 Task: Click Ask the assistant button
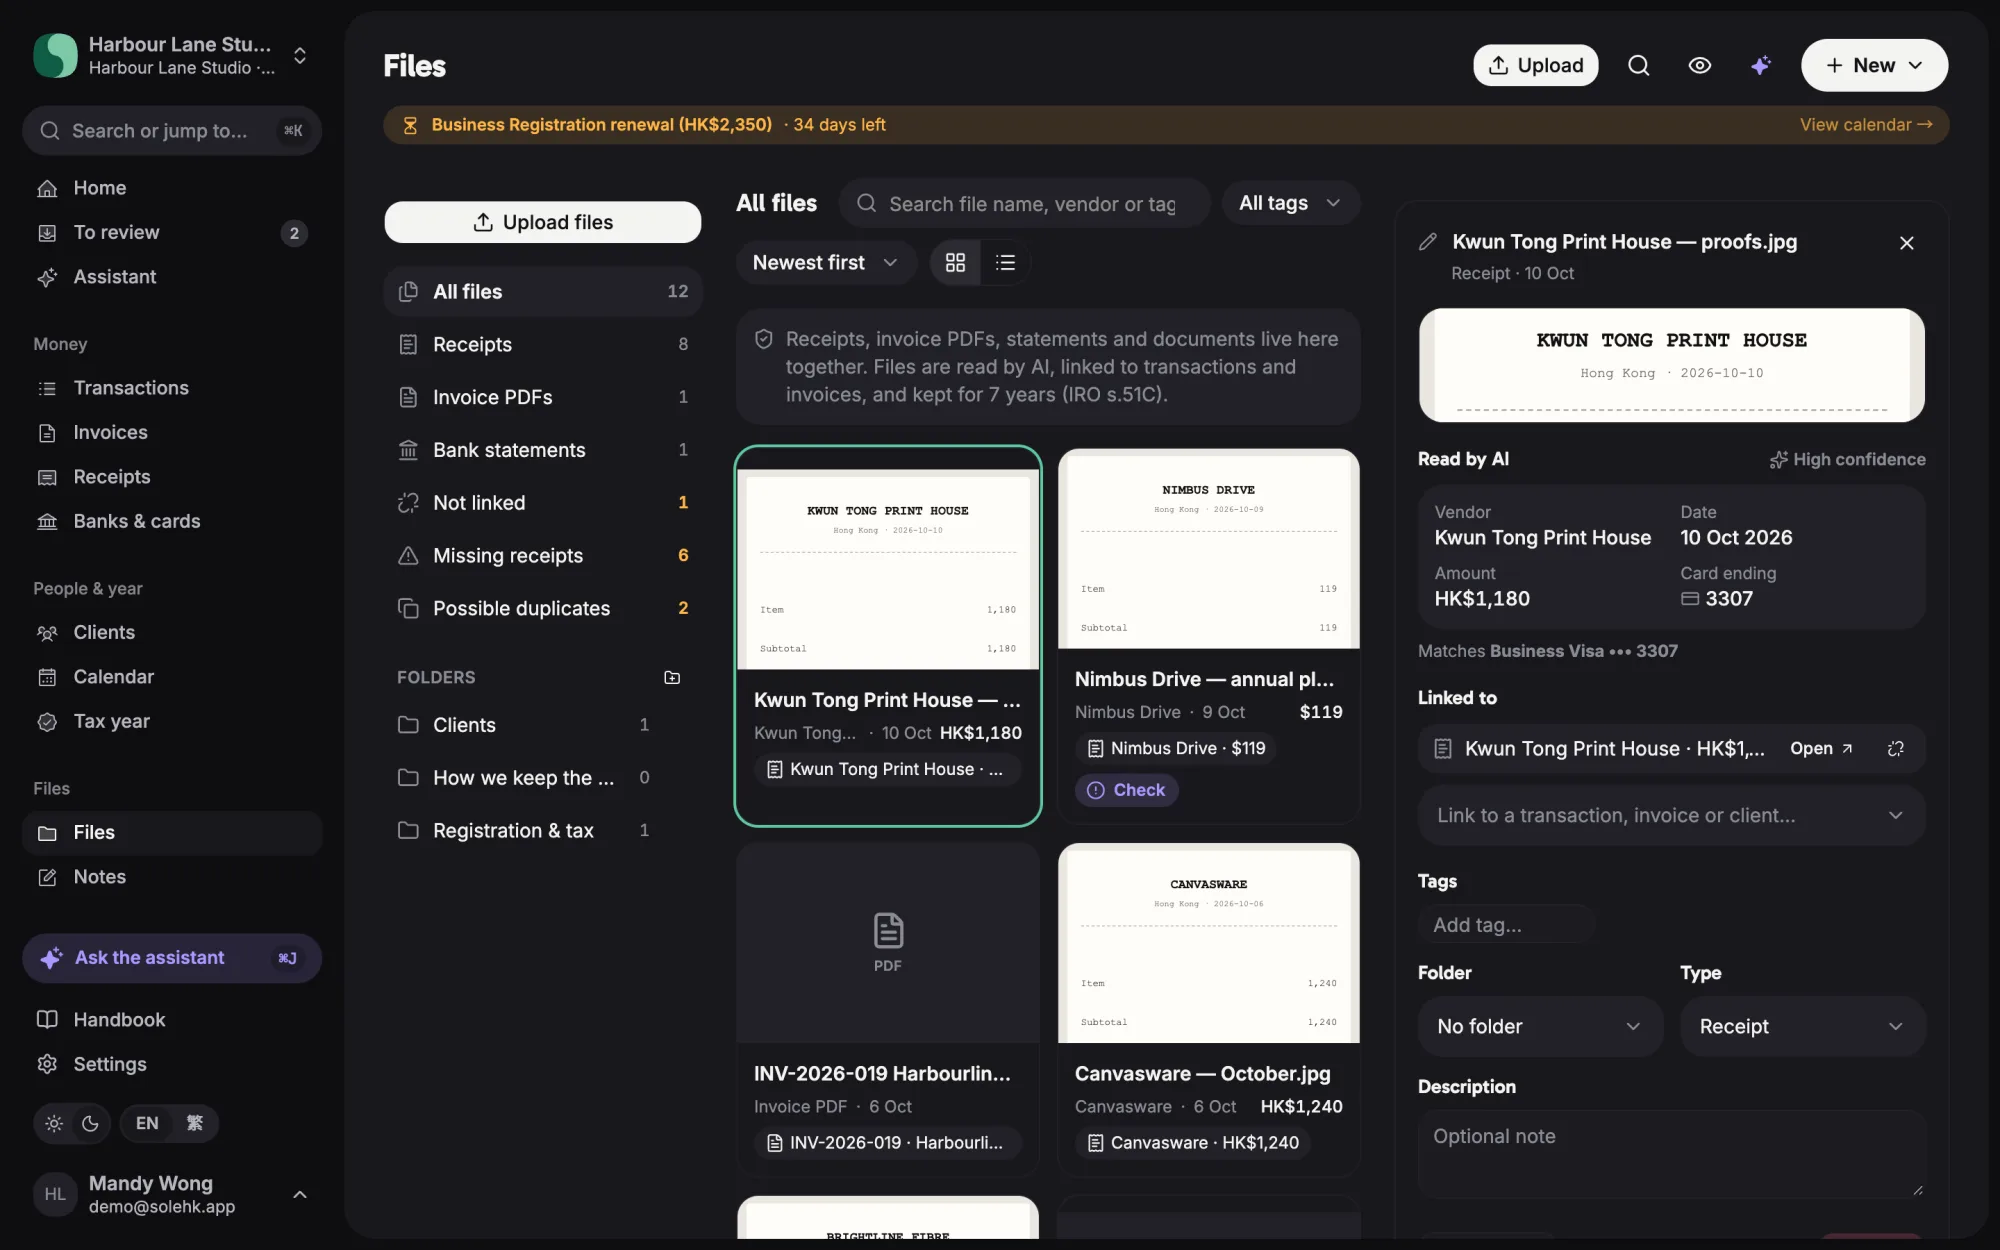[172, 958]
